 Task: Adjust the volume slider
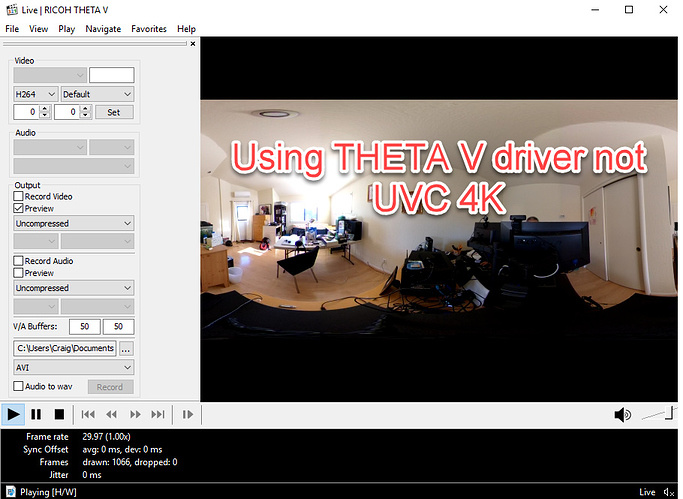pyautogui.click(x=659, y=414)
